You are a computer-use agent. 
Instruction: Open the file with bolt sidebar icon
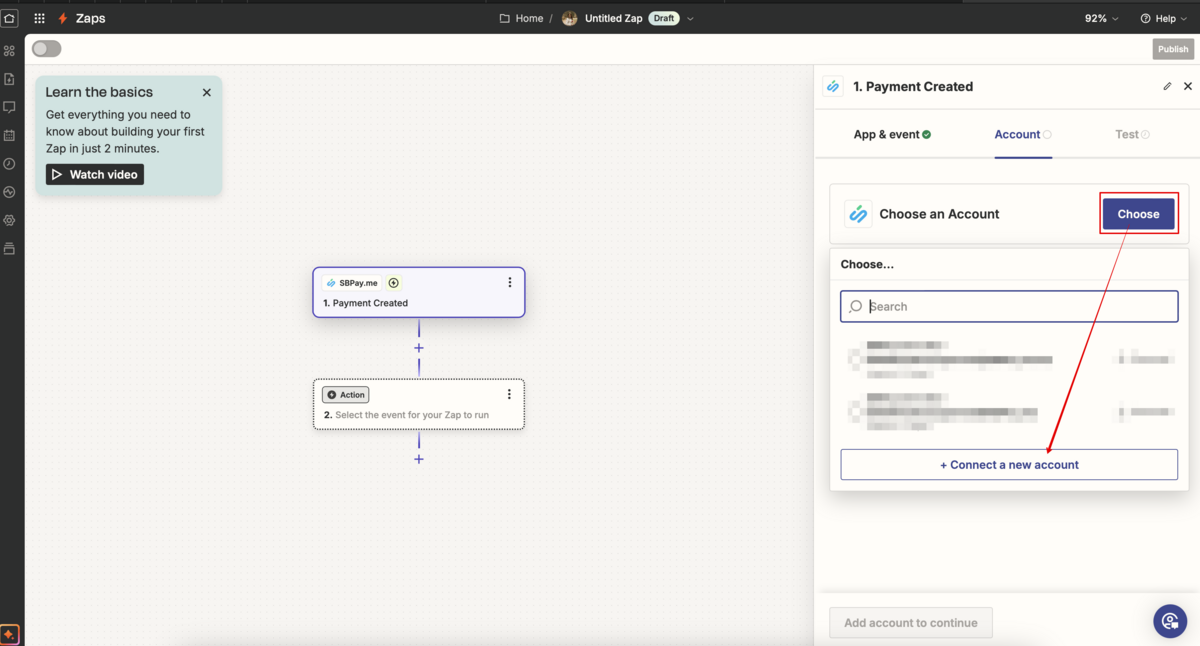[x=10, y=79]
